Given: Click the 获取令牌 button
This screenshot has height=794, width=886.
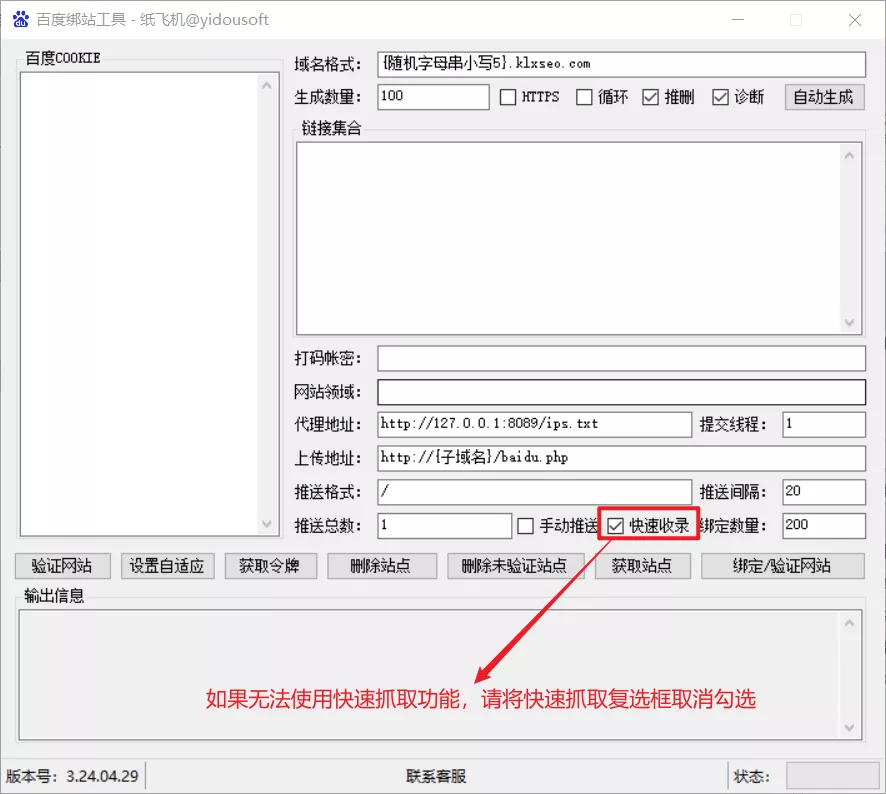Looking at the screenshot, I should click(271, 566).
